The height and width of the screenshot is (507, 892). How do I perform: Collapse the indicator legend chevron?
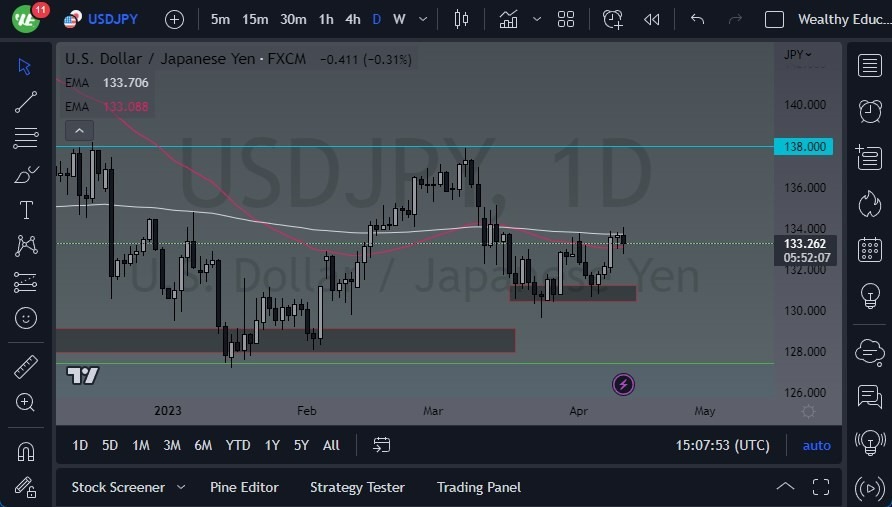point(79,131)
